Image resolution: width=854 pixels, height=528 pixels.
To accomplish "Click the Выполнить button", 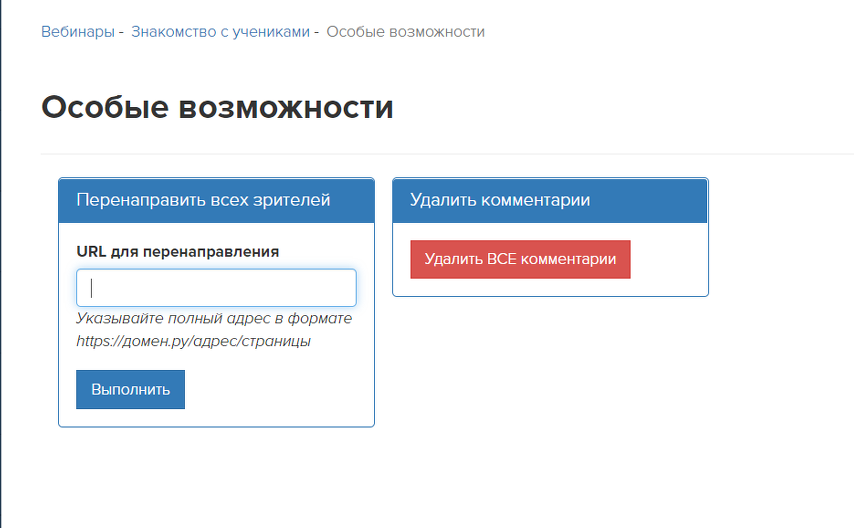I will point(131,390).
